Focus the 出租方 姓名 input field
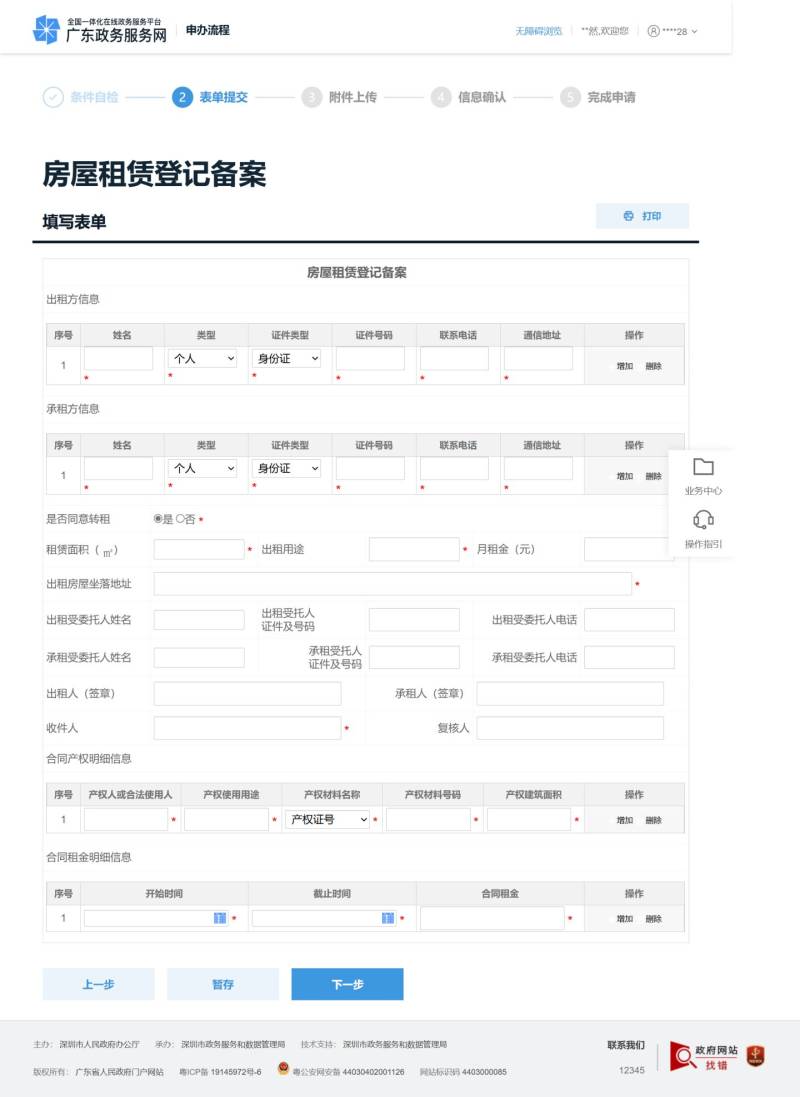The image size is (800, 1097). [118, 358]
